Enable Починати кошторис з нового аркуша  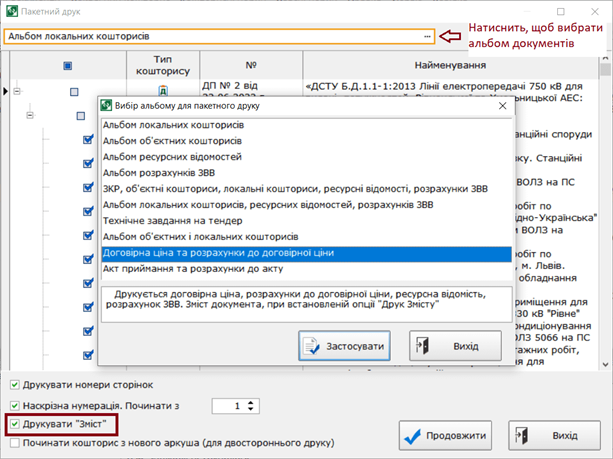[x=14, y=442]
